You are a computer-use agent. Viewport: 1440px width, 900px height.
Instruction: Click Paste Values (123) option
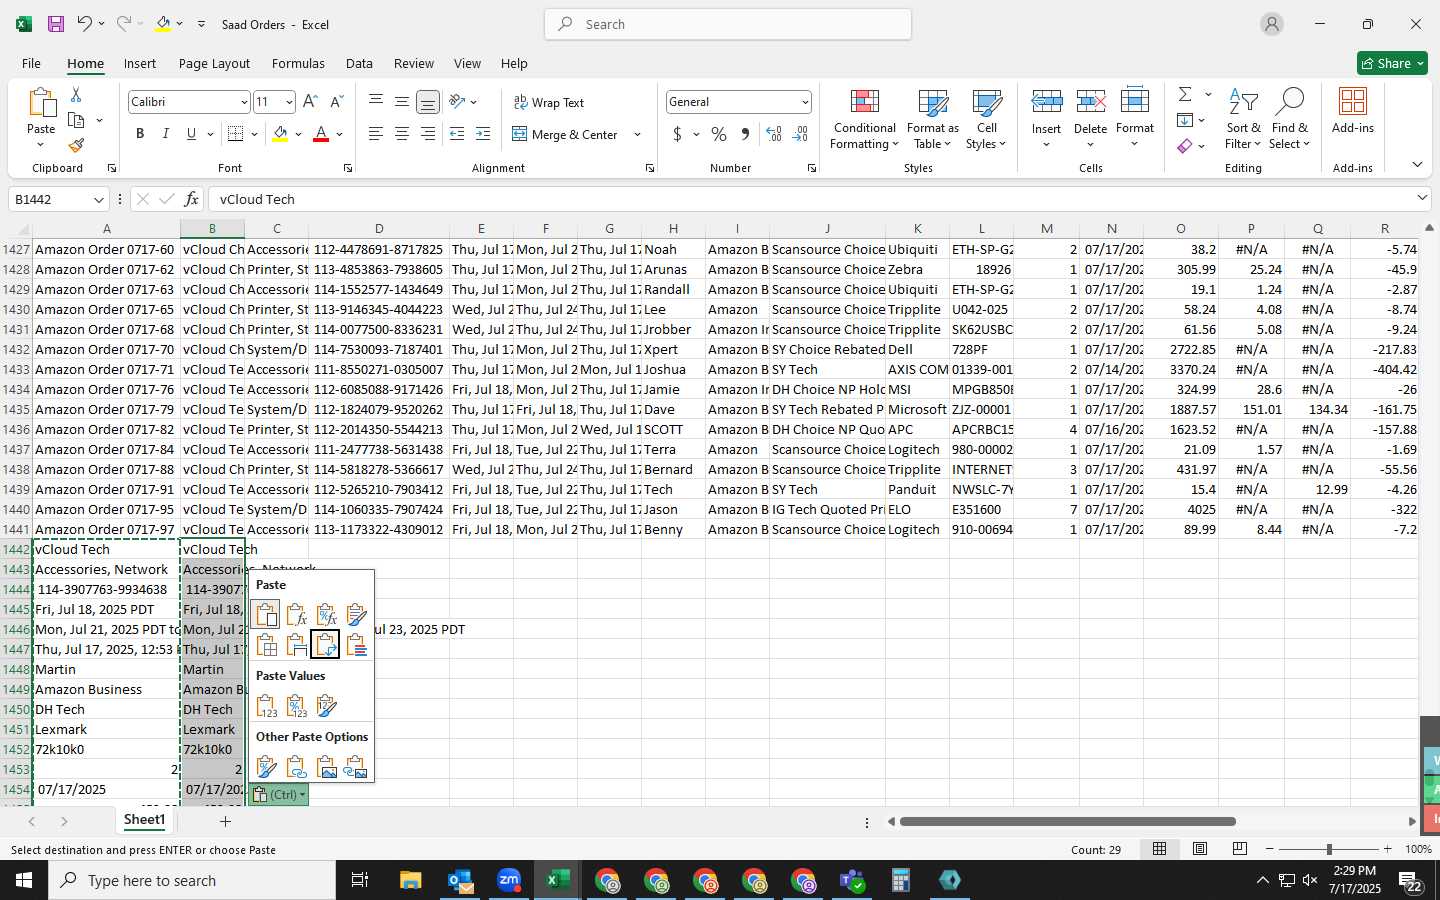[x=266, y=706]
